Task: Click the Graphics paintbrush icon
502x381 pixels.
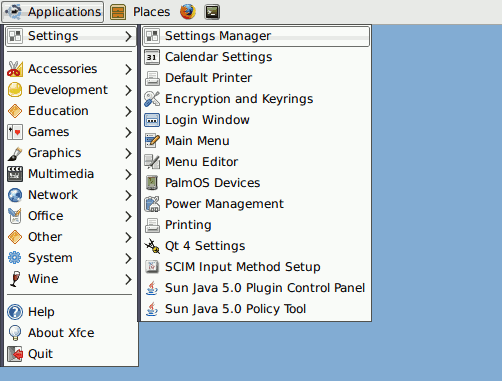Action: pos(15,153)
